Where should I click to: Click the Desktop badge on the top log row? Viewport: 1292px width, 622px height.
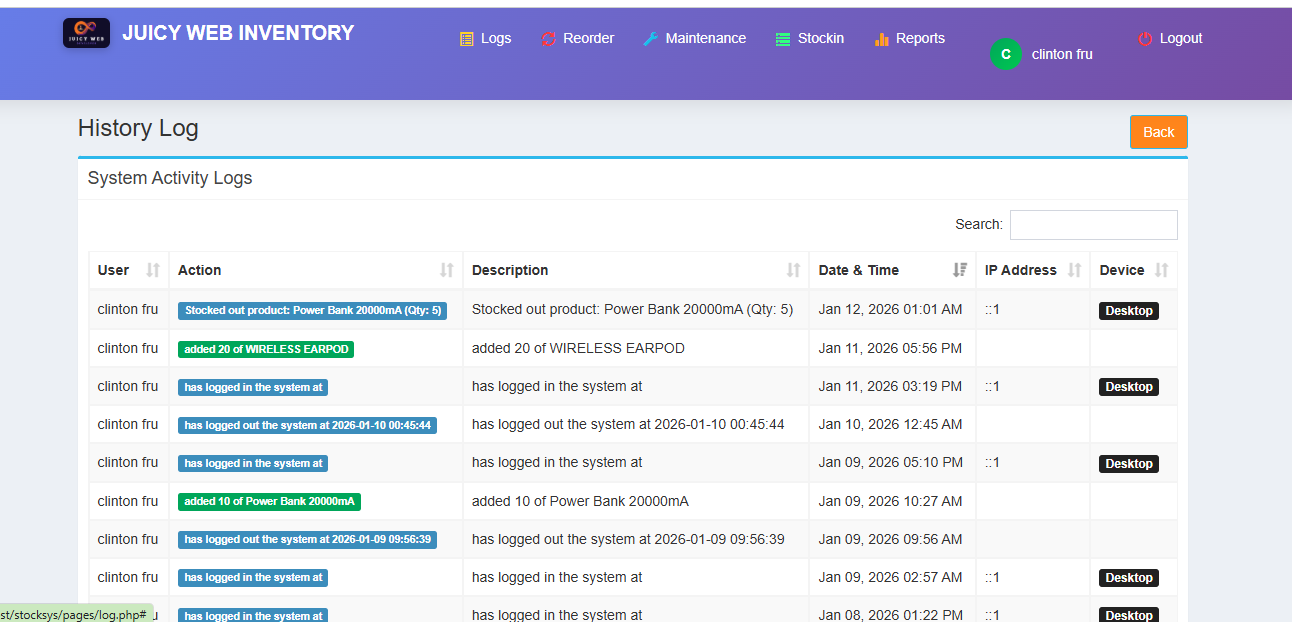[1128, 310]
